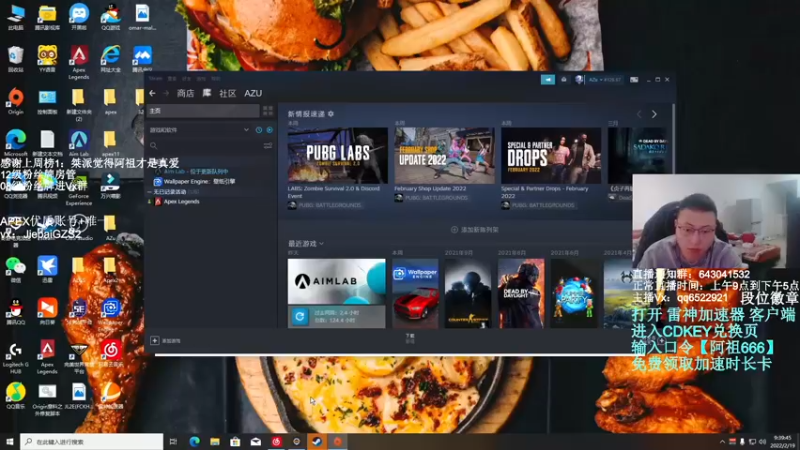Click the library home 主页 button
This screenshot has width=800, height=450.
pyautogui.click(x=203, y=111)
